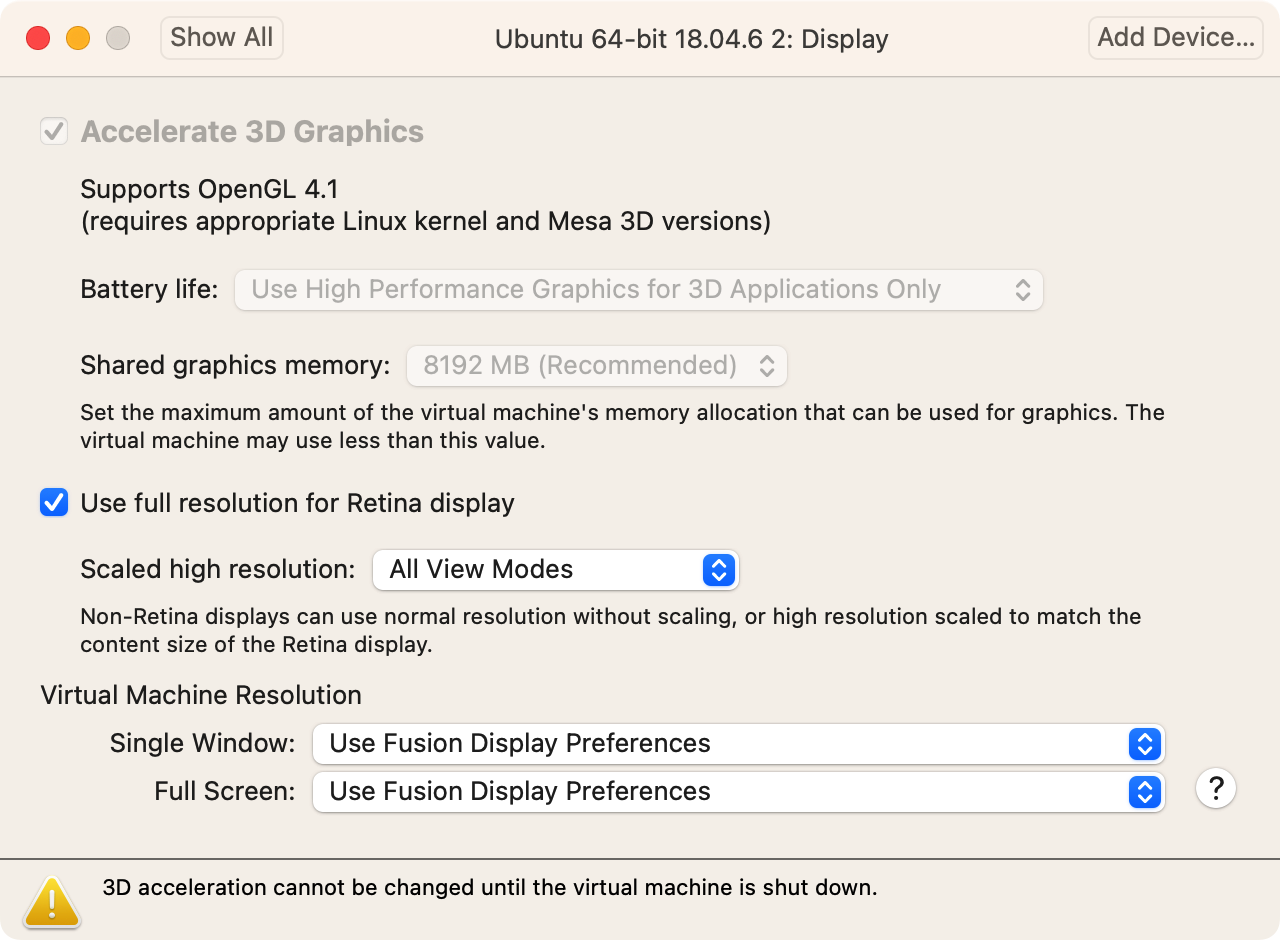The height and width of the screenshot is (940, 1280).
Task: Open the Battery life dropdown
Action: pyautogui.click(x=638, y=290)
